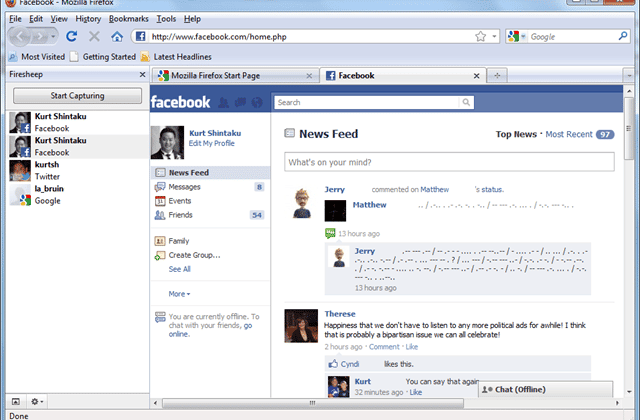Click into What's on your mind box
This screenshot has height=420, width=640.
click(449, 162)
